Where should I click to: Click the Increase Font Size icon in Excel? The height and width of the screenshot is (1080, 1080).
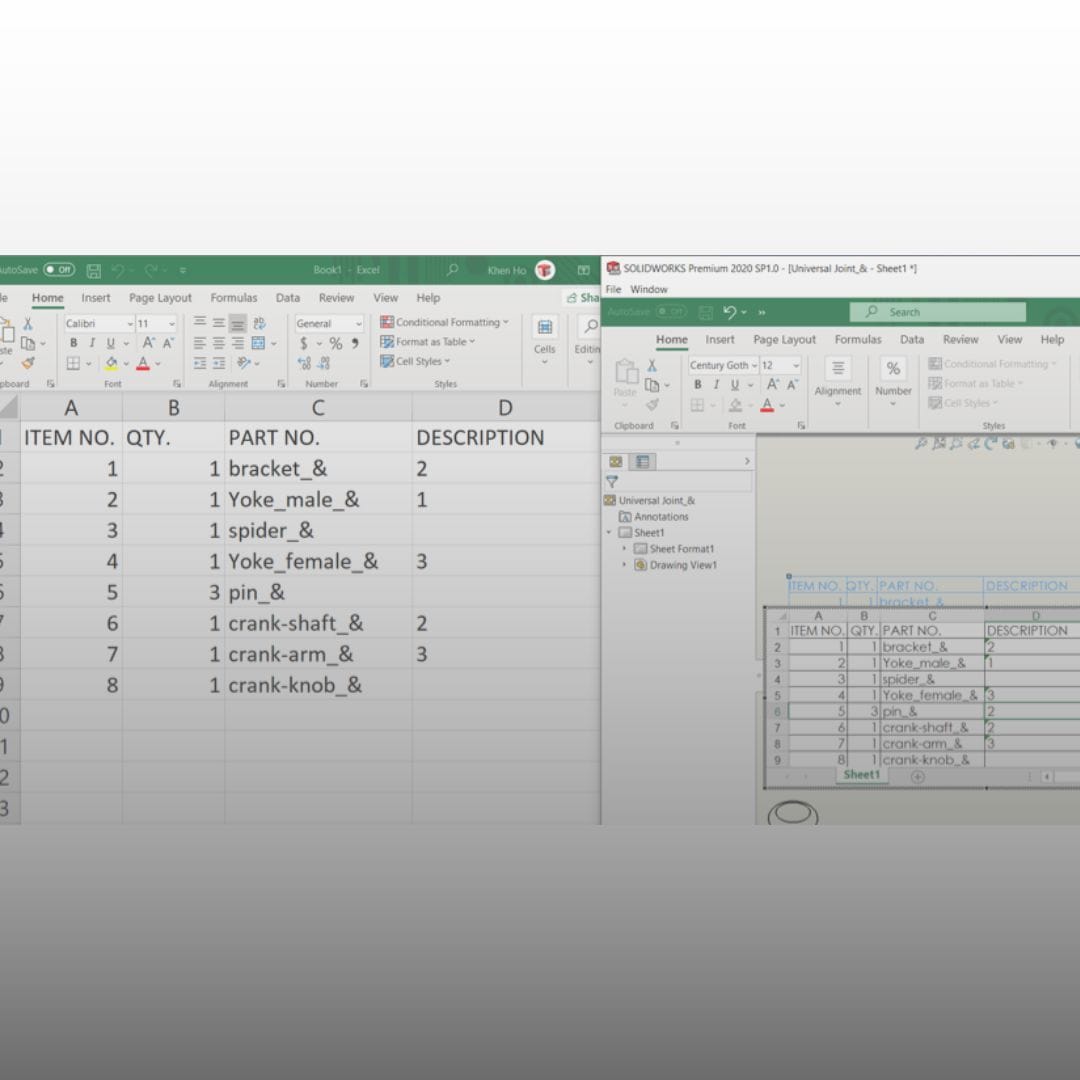[146, 341]
